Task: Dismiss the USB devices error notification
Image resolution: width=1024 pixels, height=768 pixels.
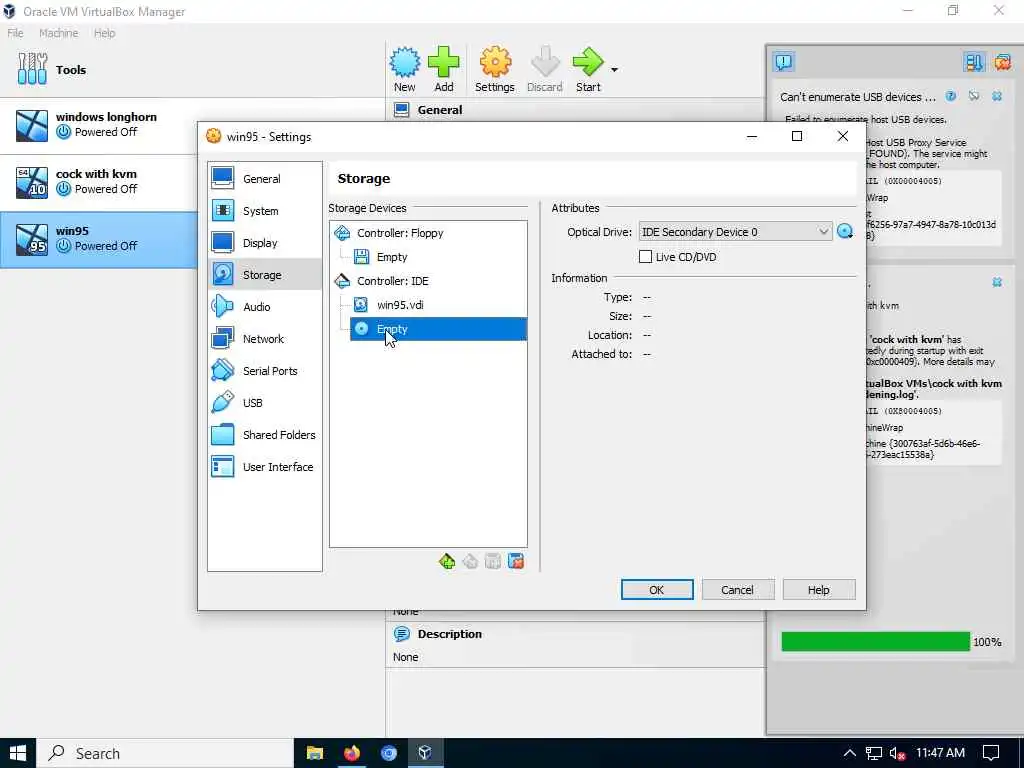Action: click(997, 96)
